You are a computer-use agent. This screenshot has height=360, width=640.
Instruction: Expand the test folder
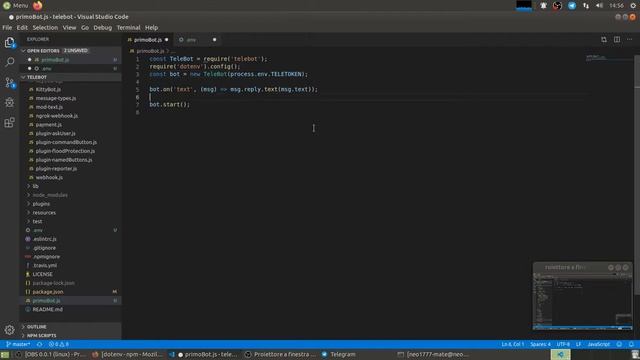click(71, 221)
